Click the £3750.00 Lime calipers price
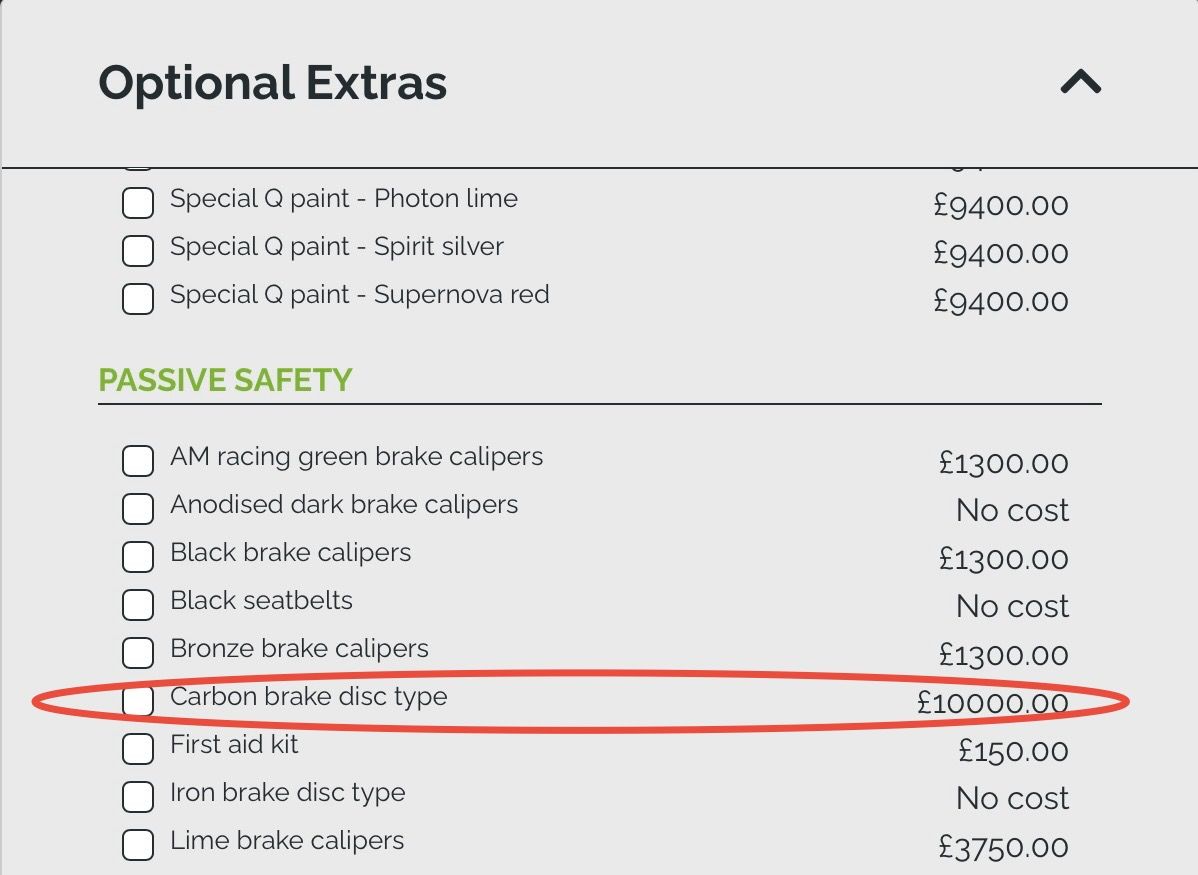The width and height of the screenshot is (1198, 875). (1003, 848)
